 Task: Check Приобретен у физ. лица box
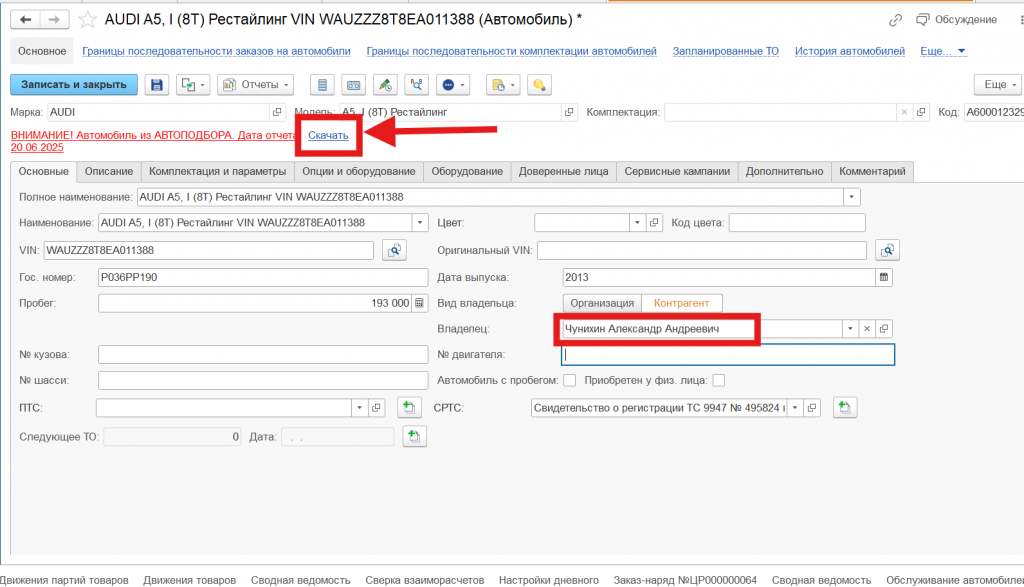click(718, 380)
